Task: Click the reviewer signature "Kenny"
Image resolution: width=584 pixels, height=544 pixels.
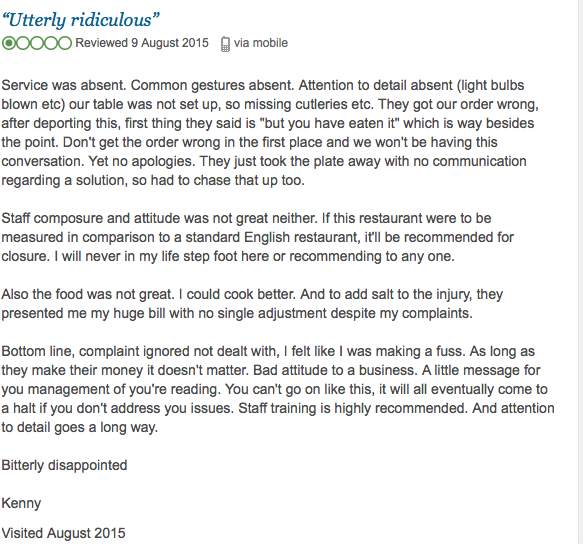Action: click(21, 503)
